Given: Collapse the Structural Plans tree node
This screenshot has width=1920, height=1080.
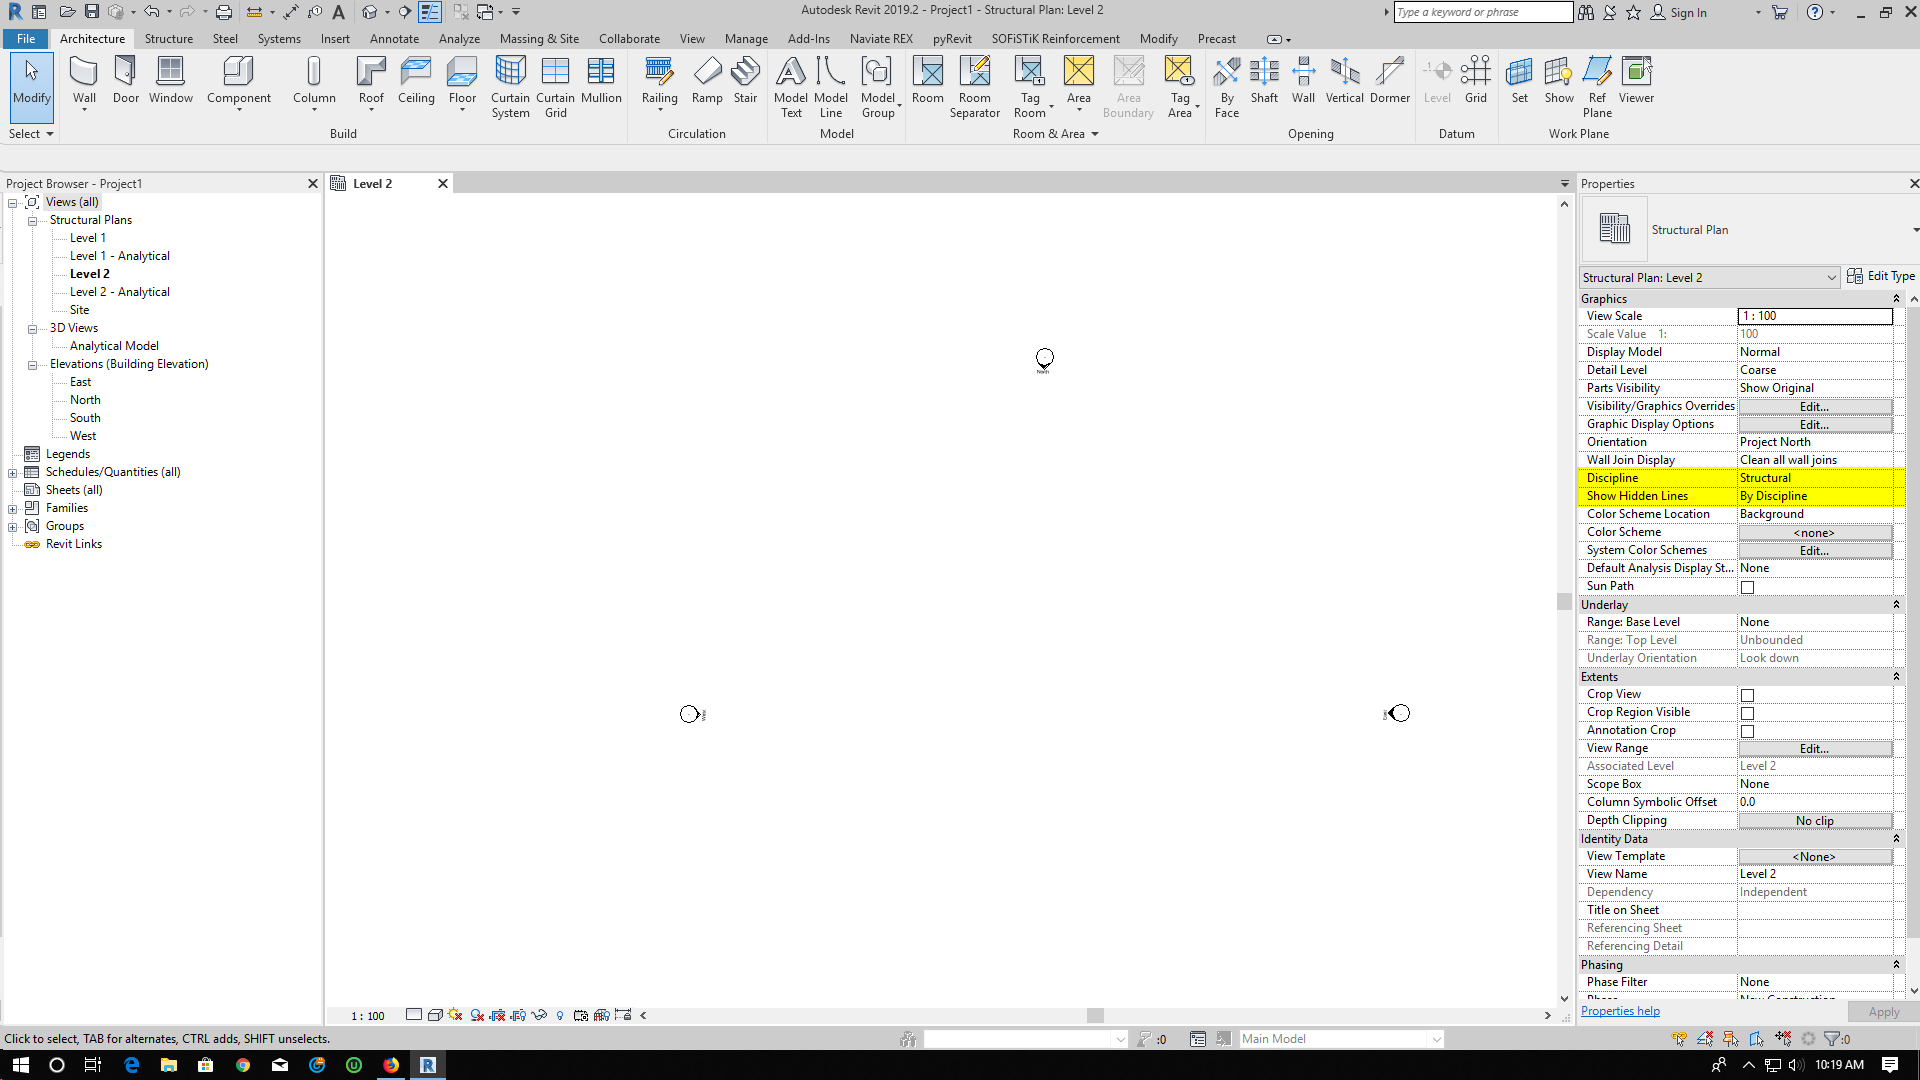Looking at the screenshot, I should [32, 220].
